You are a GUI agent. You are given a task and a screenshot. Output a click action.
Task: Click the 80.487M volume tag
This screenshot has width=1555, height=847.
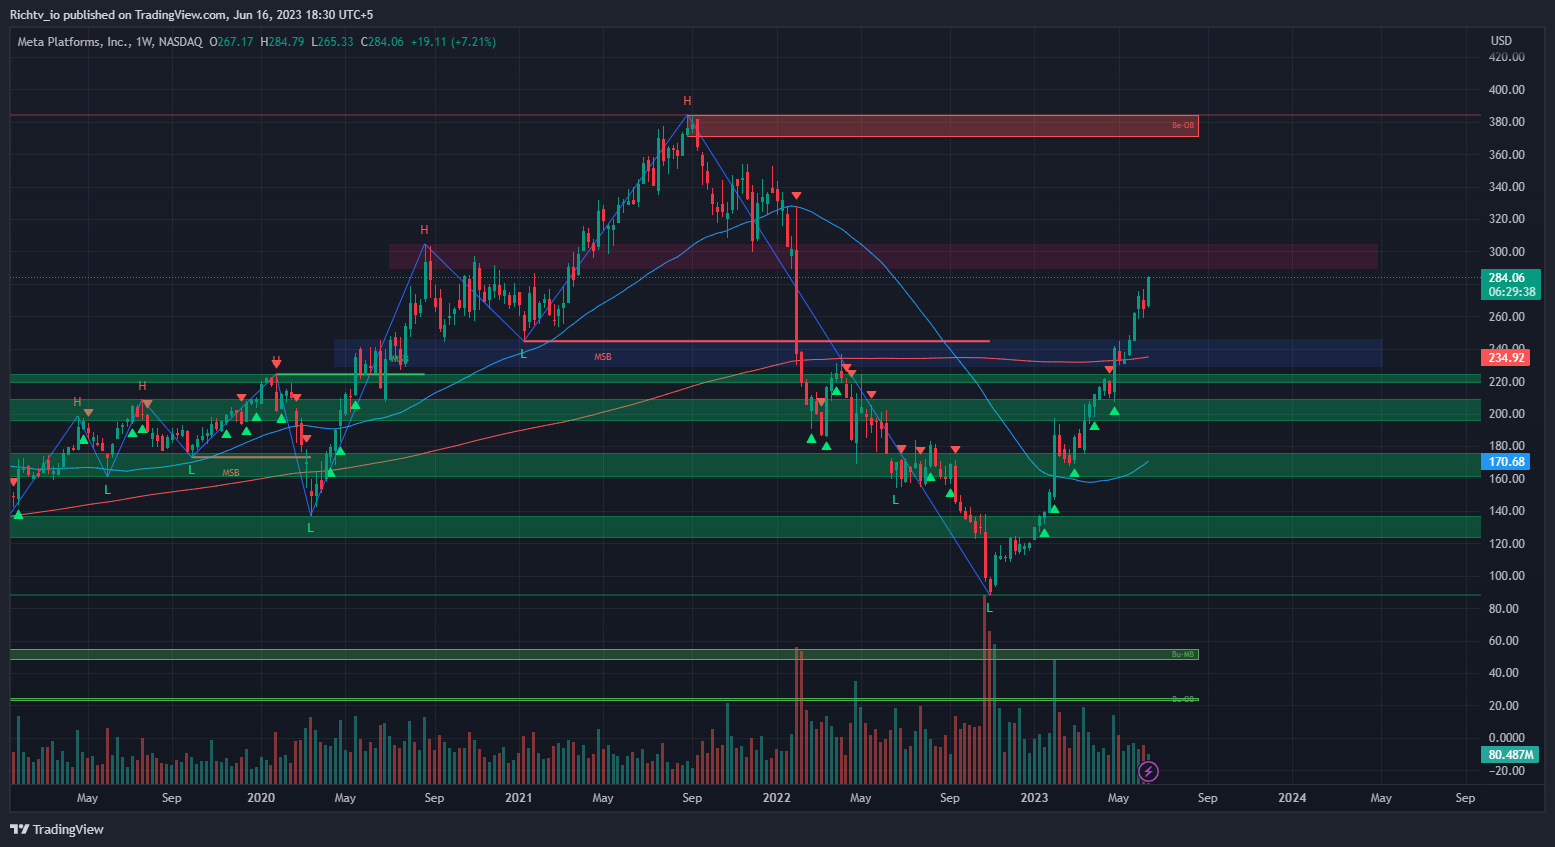(1508, 755)
